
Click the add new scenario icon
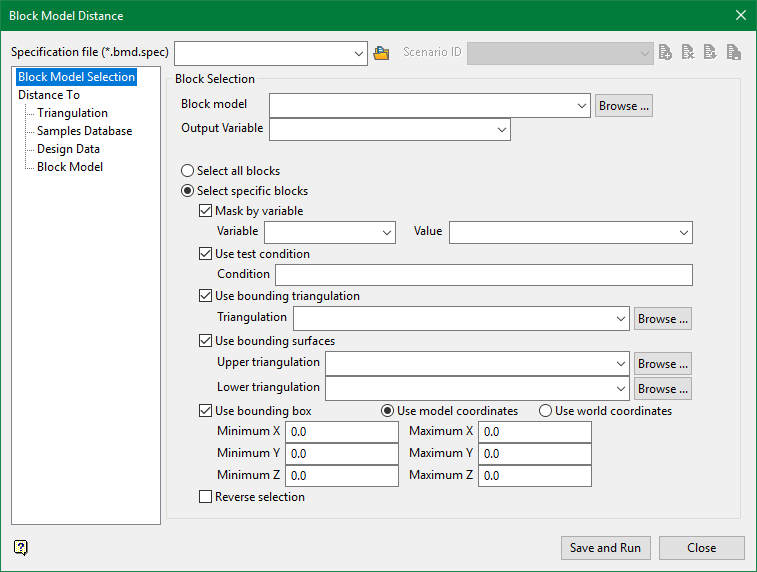[665, 53]
